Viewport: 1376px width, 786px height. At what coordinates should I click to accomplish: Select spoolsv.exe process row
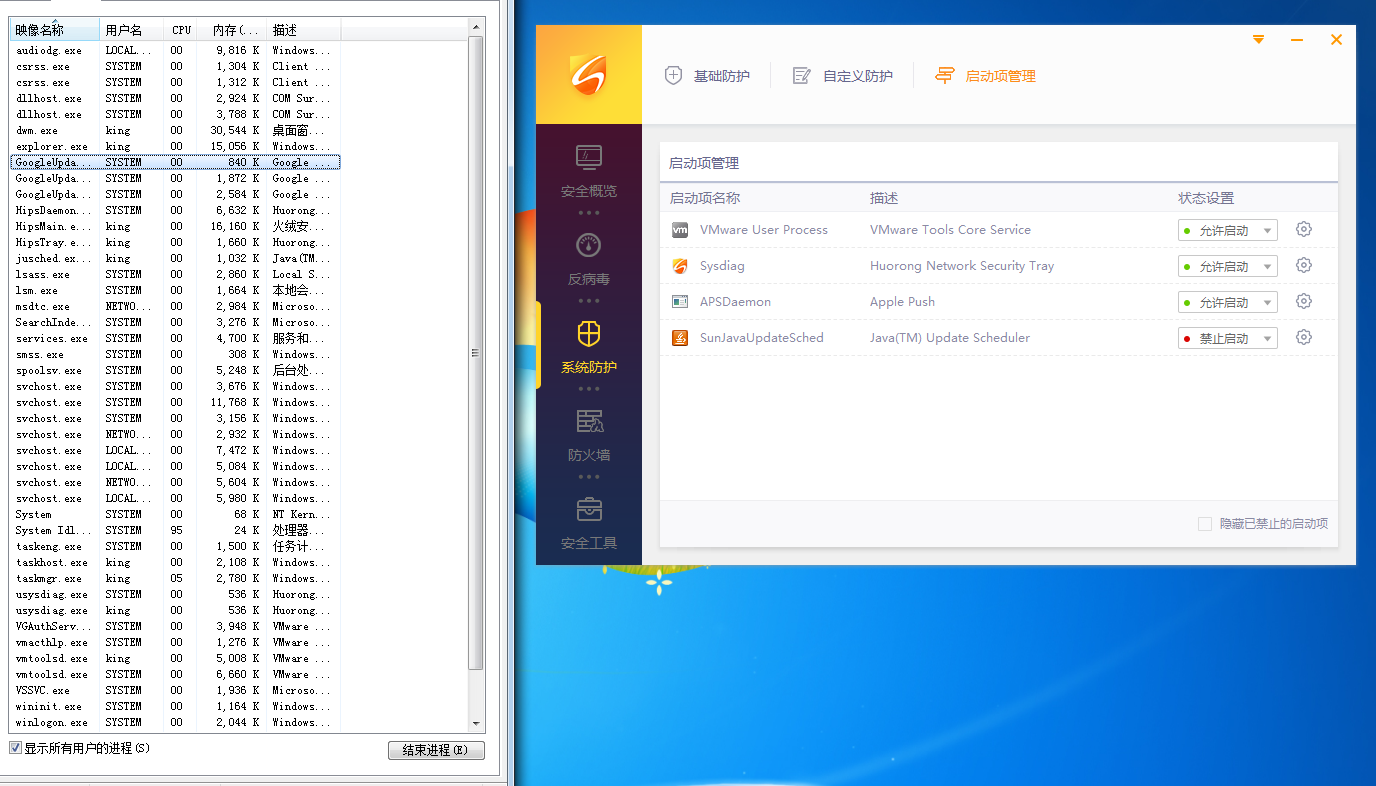click(175, 370)
